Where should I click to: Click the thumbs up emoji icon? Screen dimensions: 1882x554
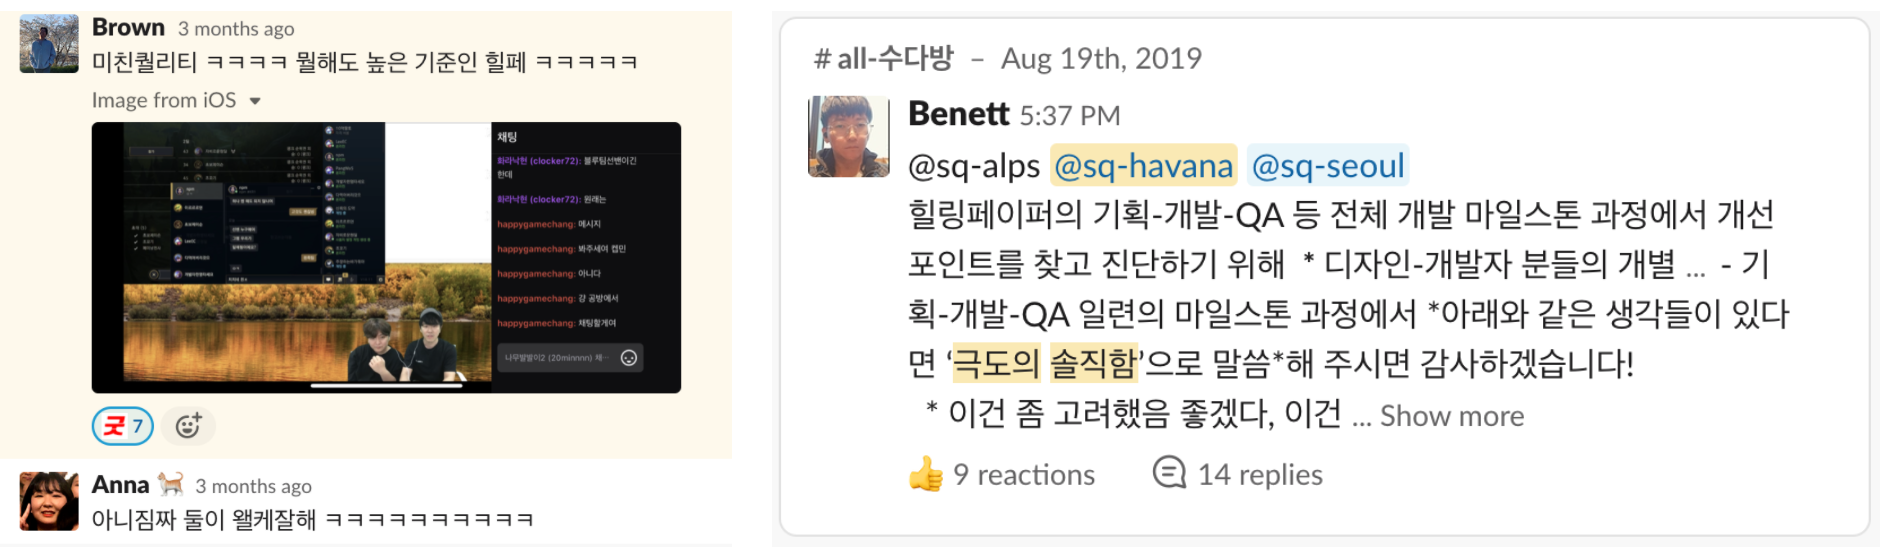[x=926, y=474]
